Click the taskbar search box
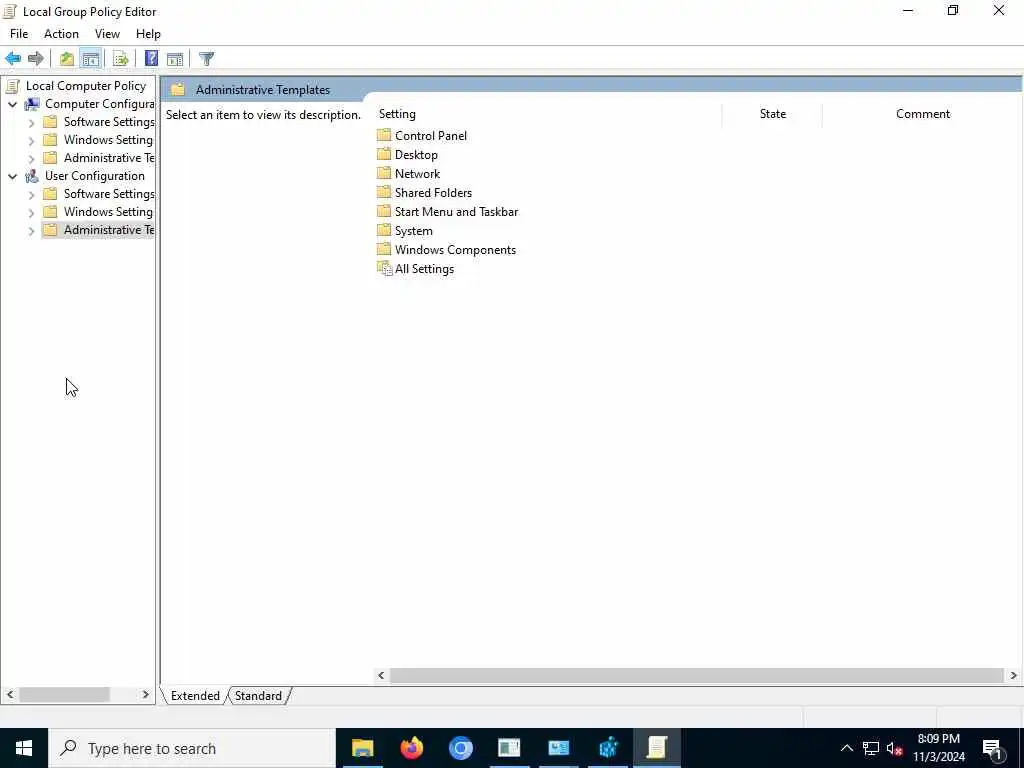Screen dimensions: 1024x768 point(192,748)
